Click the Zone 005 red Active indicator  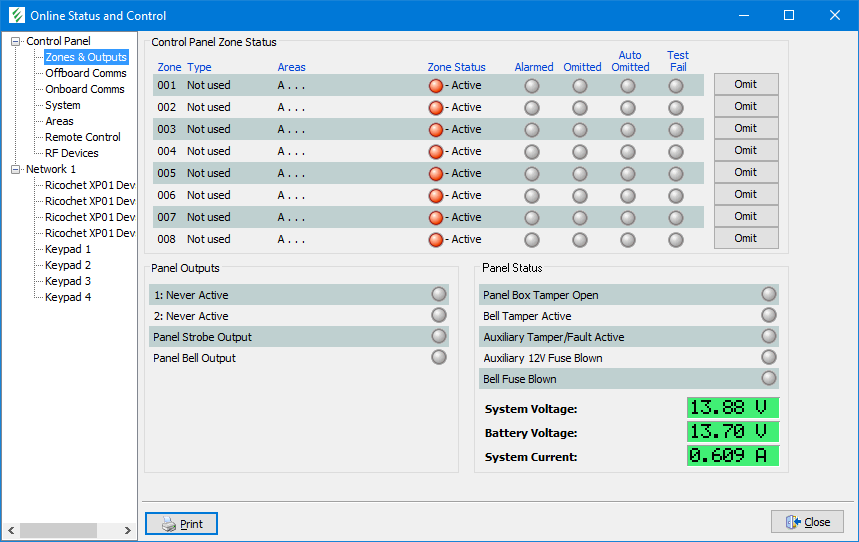point(435,174)
